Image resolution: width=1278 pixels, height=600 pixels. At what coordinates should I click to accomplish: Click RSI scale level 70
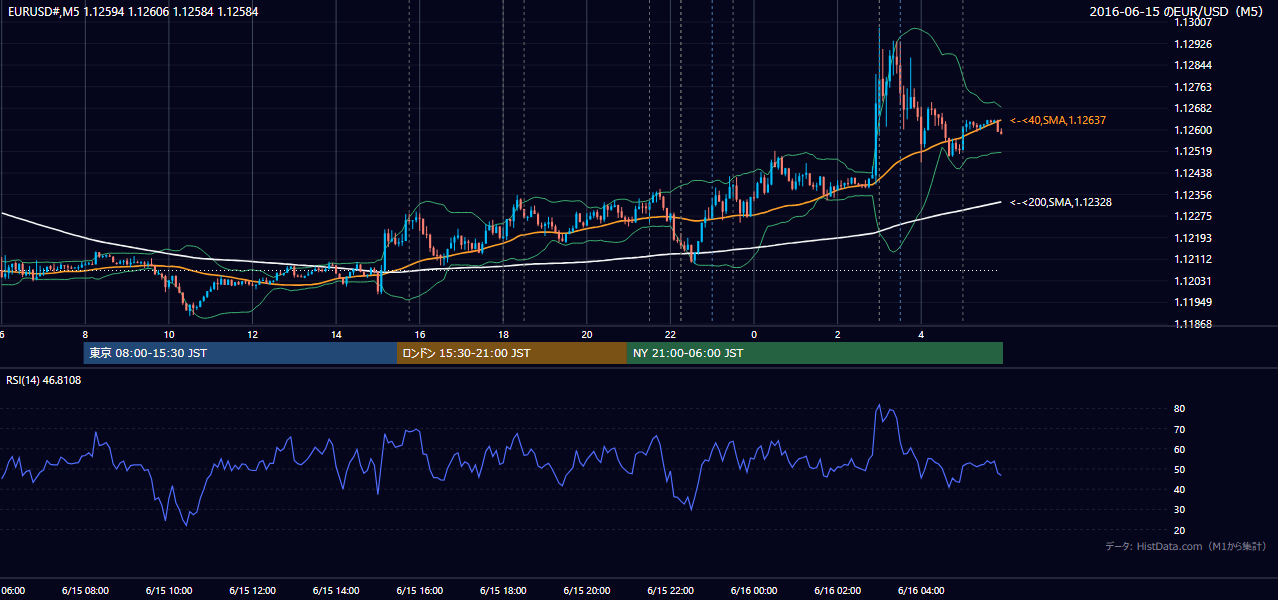[x=1180, y=429]
